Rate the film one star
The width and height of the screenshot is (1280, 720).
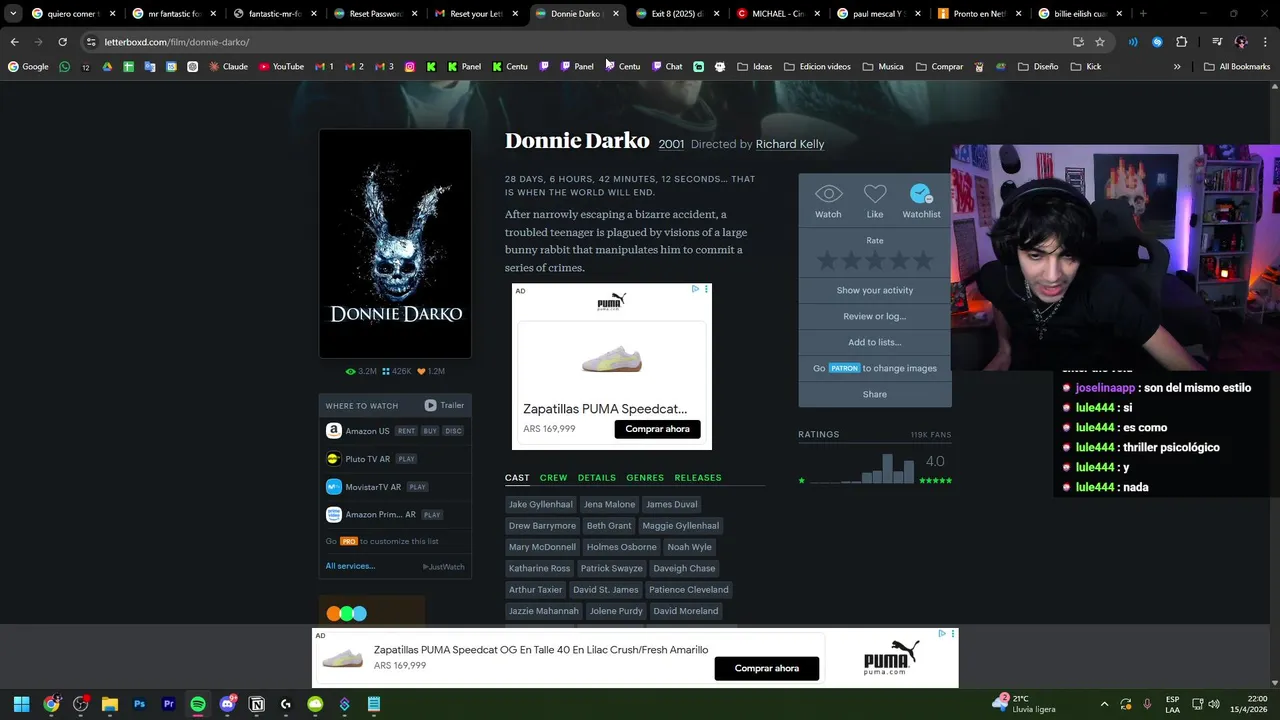click(827, 261)
